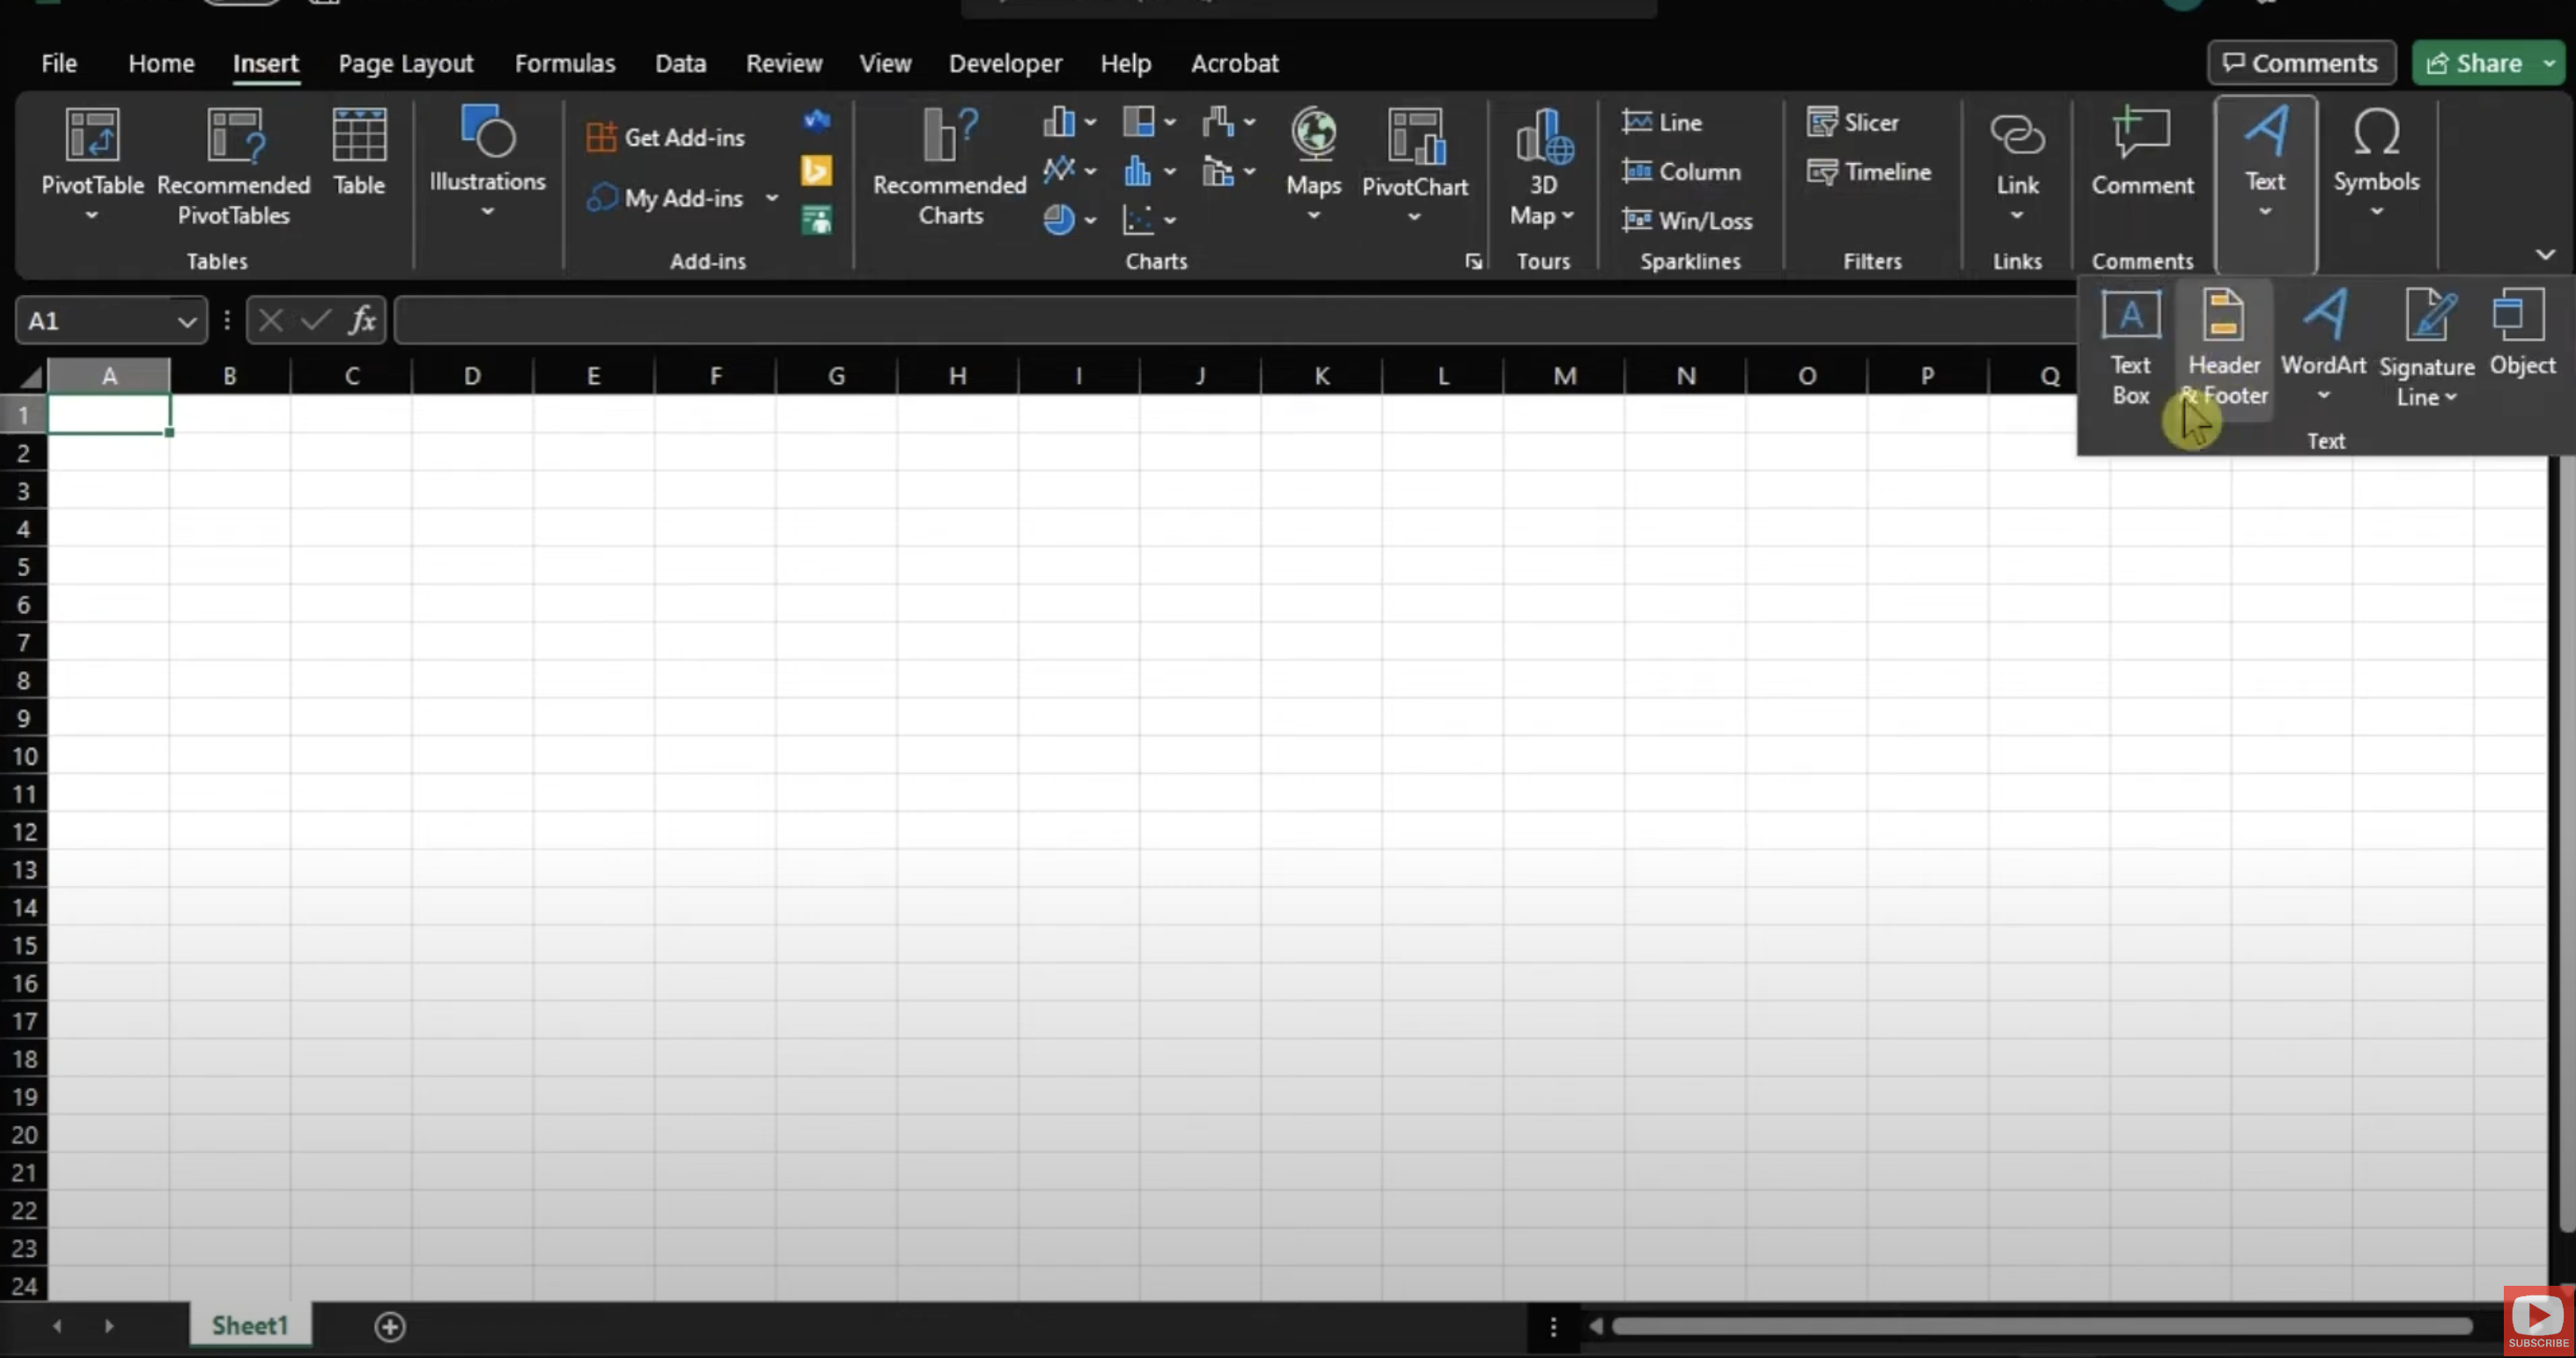Add a new sheet
Screen dimensions: 2576x1358
pyautogui.click(x=389, y=1326)
